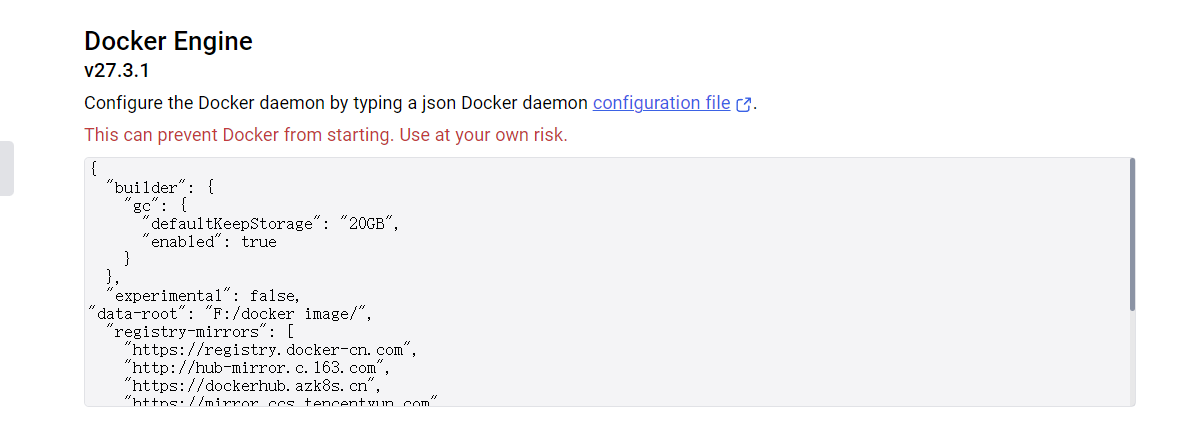Screen dimensions: 1195x434
Task: Click the gray panel handle on left edge
Action: 6,168
